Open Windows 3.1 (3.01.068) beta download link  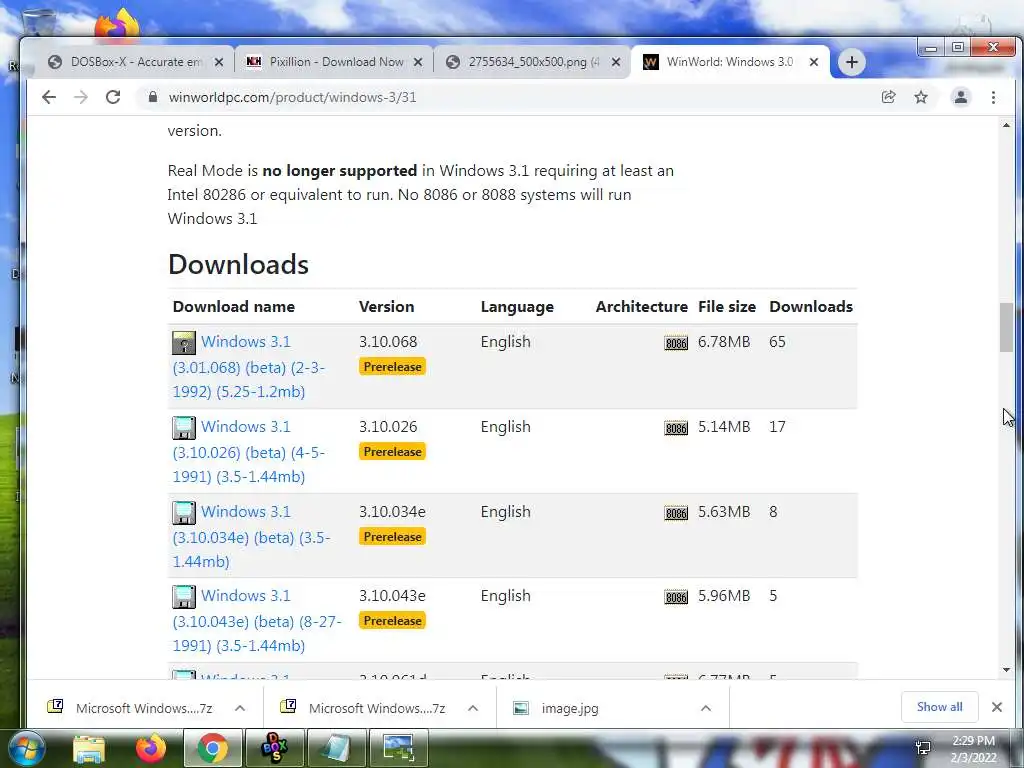click(249, 366)
